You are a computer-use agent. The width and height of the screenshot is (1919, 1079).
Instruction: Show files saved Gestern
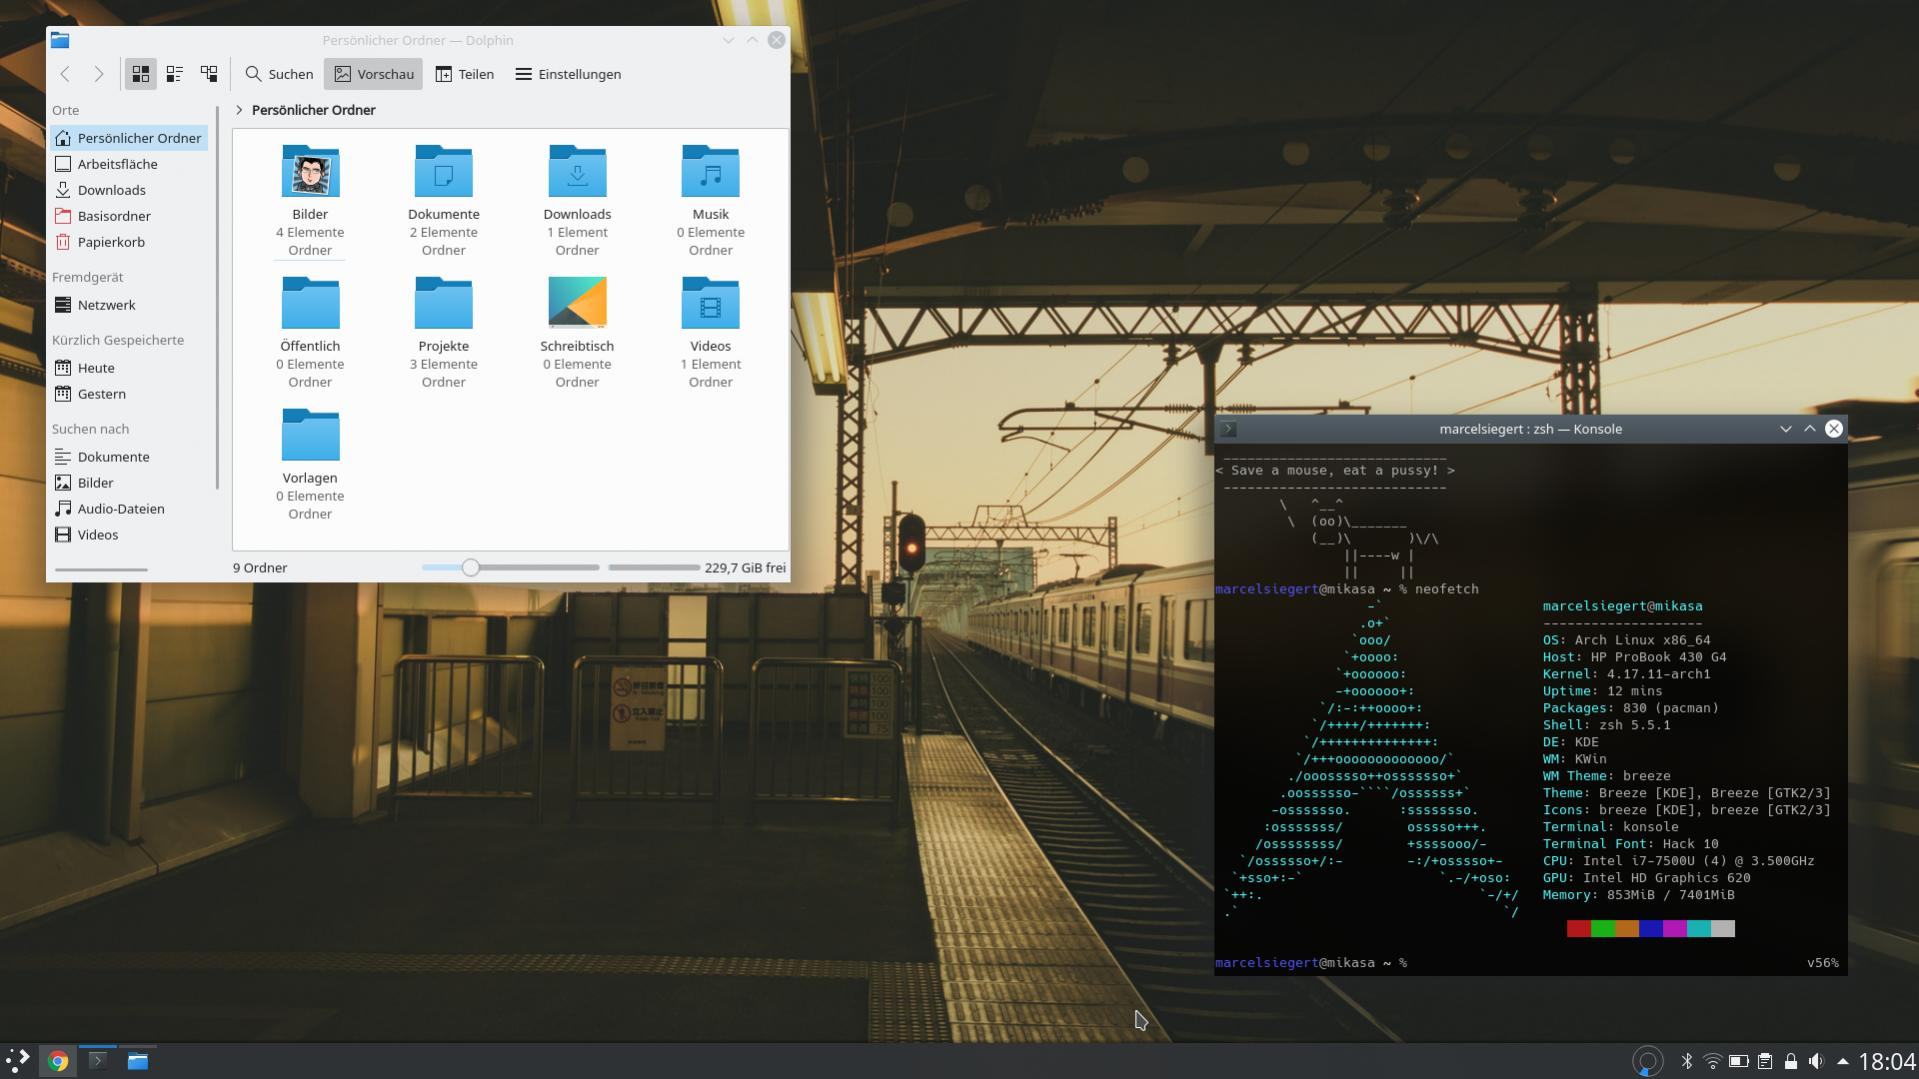129,394
